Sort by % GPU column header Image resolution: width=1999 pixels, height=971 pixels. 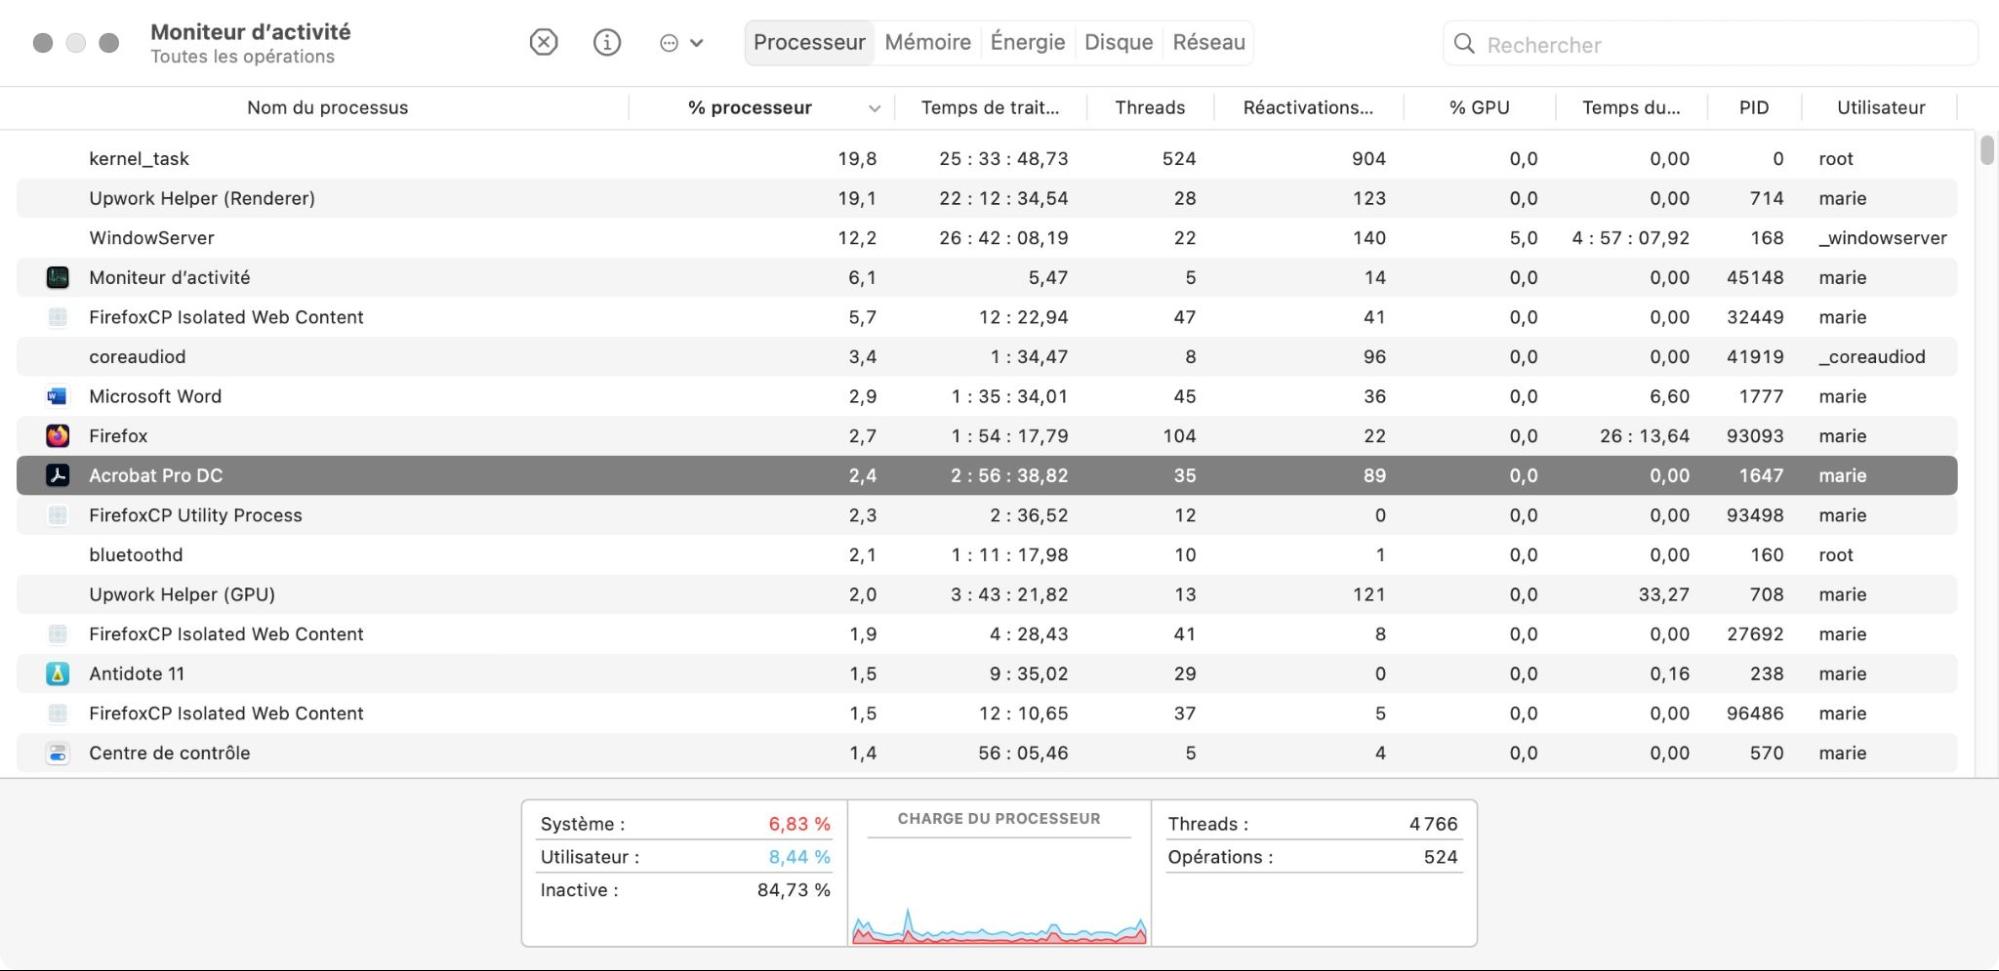(x=1479, y=107)
